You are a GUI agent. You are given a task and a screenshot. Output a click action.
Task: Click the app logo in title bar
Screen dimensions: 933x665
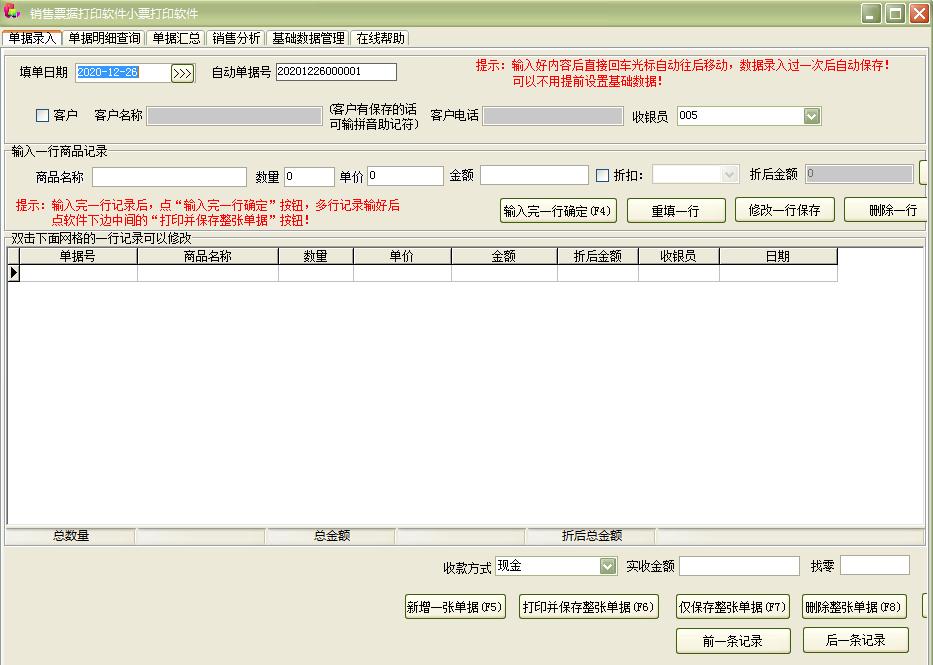[13, 13]
